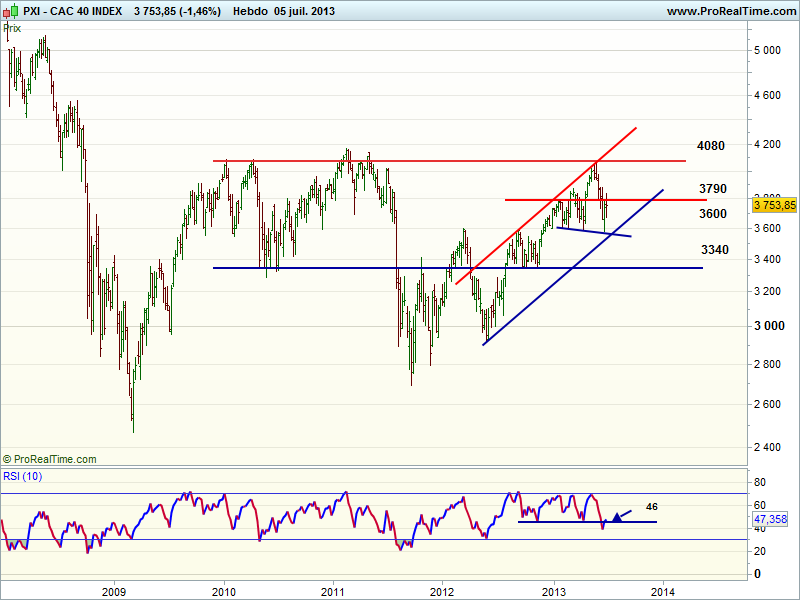Select the 3340 support annotation
This screenshot has height=600, width=800.
[x=712, y=250]
